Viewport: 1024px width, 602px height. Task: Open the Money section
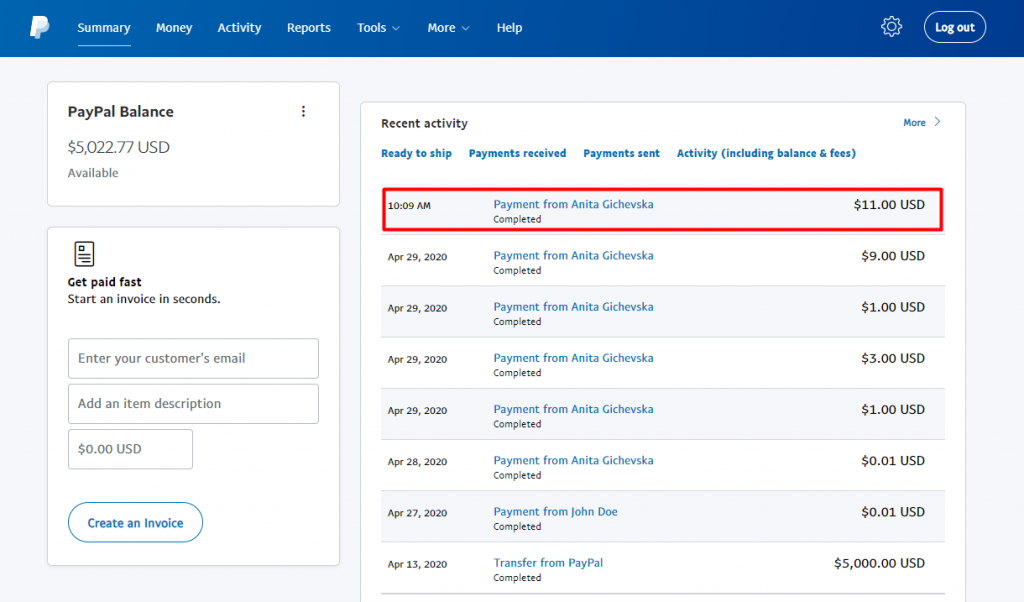pyautogui.click(x=174, y=28)
